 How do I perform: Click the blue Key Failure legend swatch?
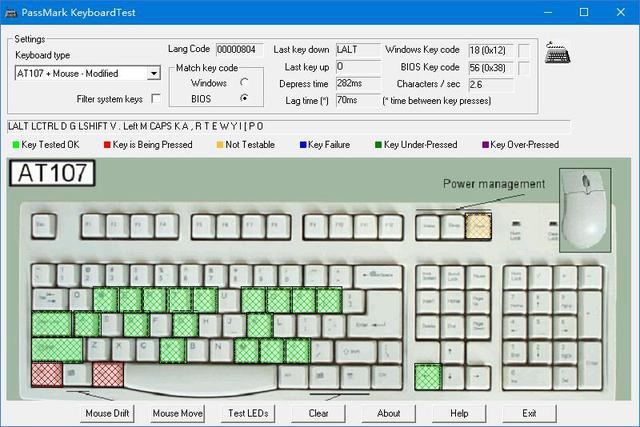(x=303, y=145)
